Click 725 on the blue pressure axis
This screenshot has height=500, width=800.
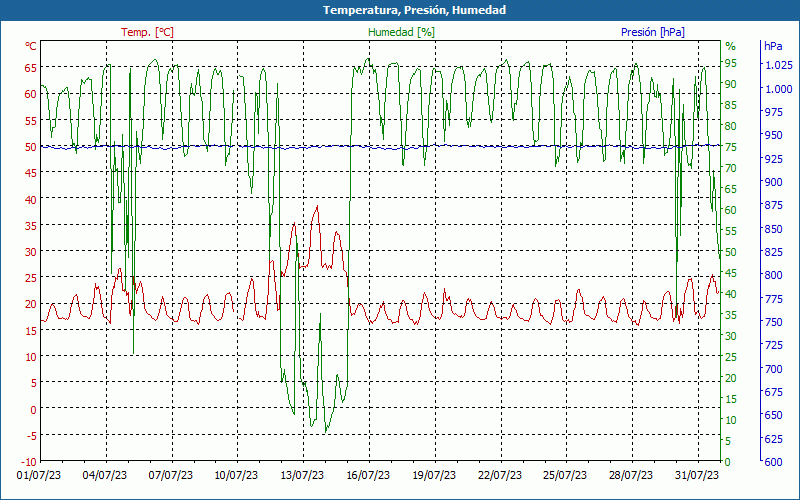(774, 345)
